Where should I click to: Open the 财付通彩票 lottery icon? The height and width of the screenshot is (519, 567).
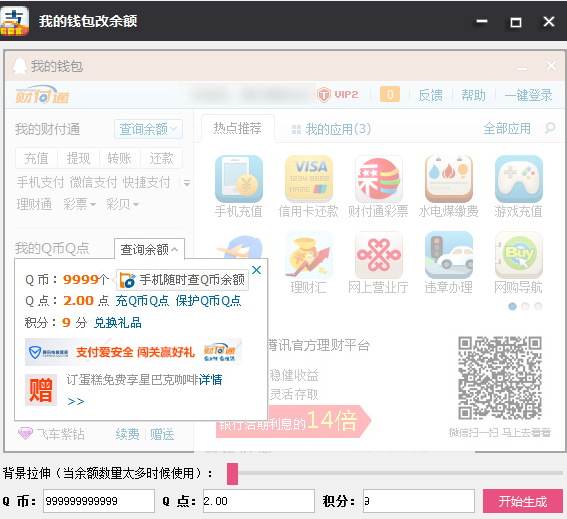point(379,179)
